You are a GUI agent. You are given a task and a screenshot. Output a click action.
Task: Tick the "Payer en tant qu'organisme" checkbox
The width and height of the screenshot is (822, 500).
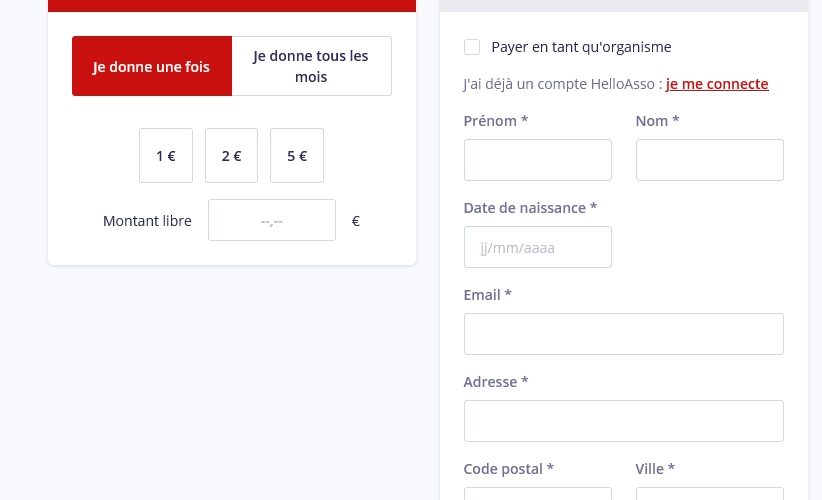coord(472,47)
